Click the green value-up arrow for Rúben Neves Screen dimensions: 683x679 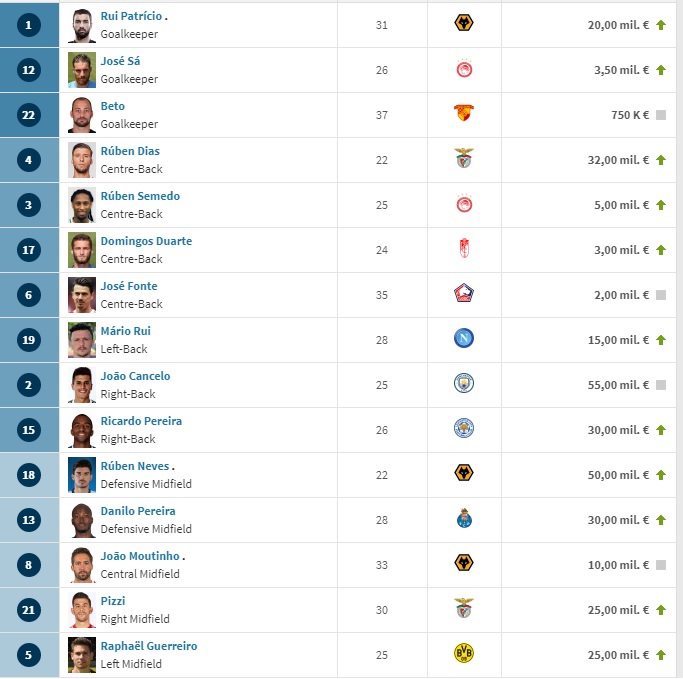[661, 475]
